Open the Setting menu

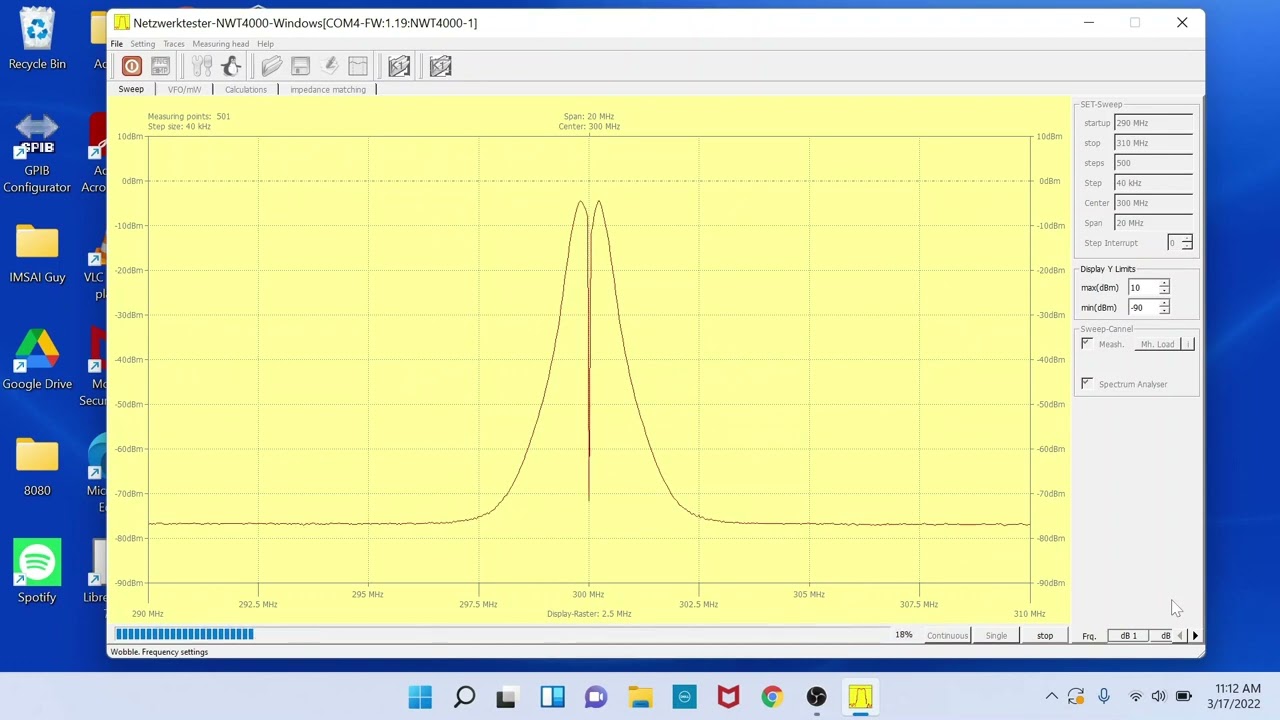pyautogui.click(x=142, y=44)
